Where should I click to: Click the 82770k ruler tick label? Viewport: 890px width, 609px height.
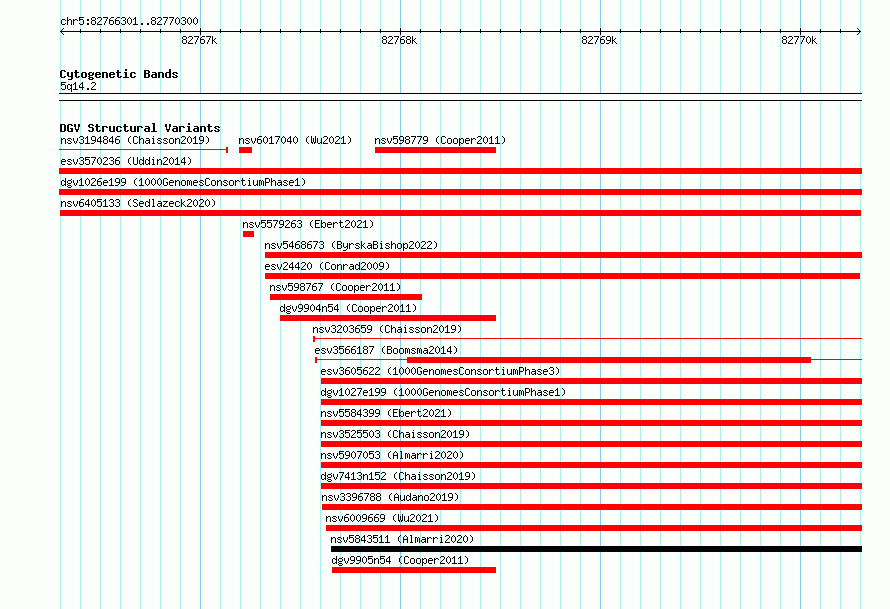point(799,40)
